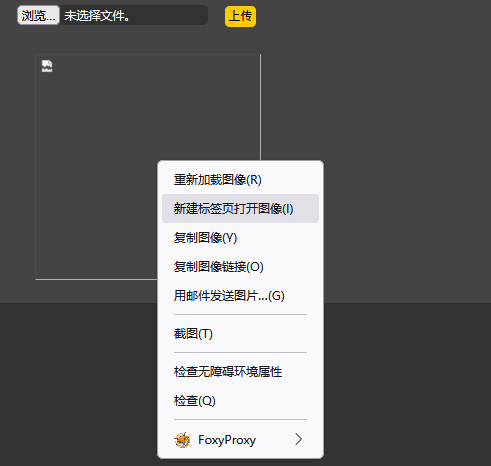Click the broken image icon
Image resolution: width=491 pixels, height=466 pixels.
click(47, 66)
